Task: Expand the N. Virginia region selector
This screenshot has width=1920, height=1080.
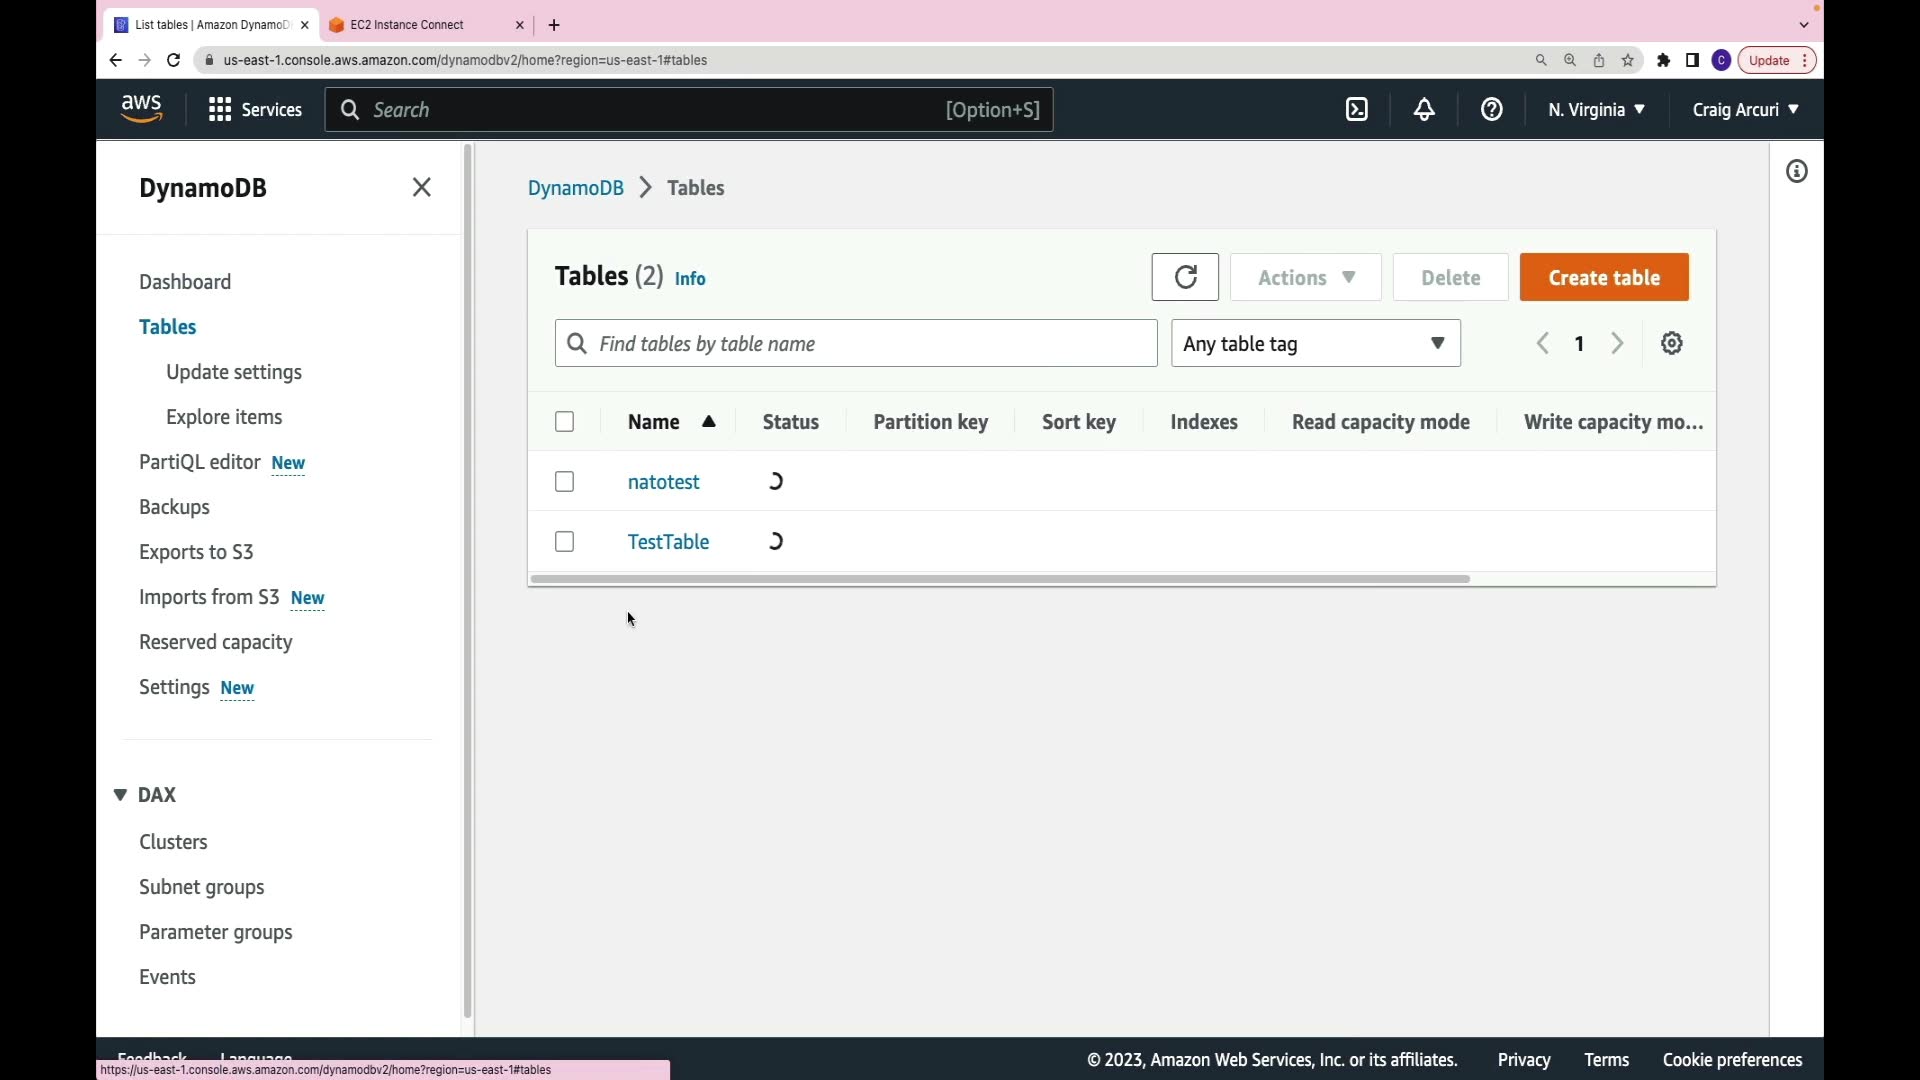Action: [1596, 110]
